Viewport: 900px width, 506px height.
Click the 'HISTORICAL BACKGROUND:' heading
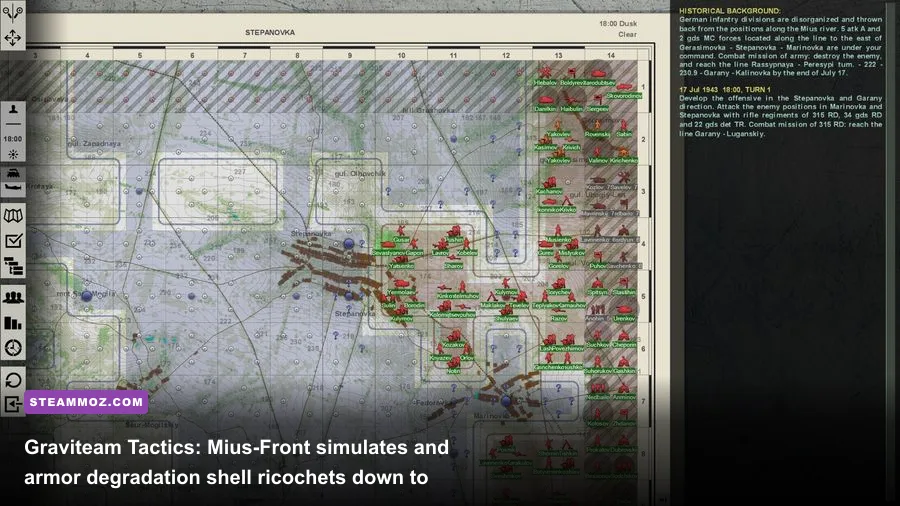pyautogui.click(x=730, y=11)
